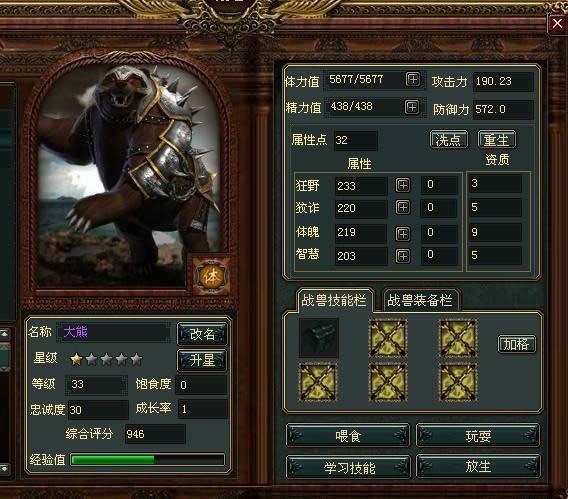Add a point to 智慧 attribute
The height and width of the screenshot is (499, 568).
tap(403, 256)
